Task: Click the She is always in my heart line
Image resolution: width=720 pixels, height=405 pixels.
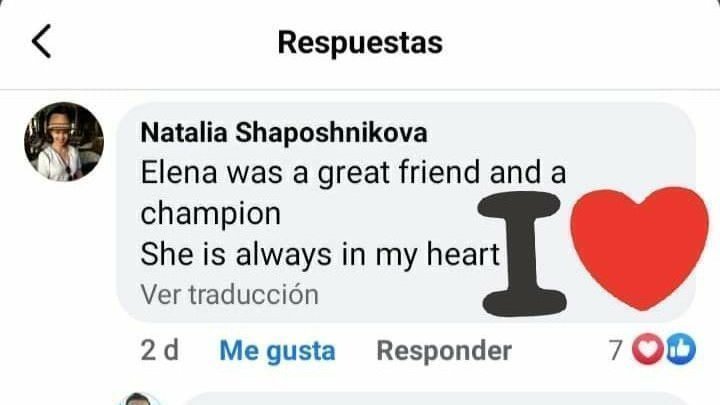Action: (320, 254)
